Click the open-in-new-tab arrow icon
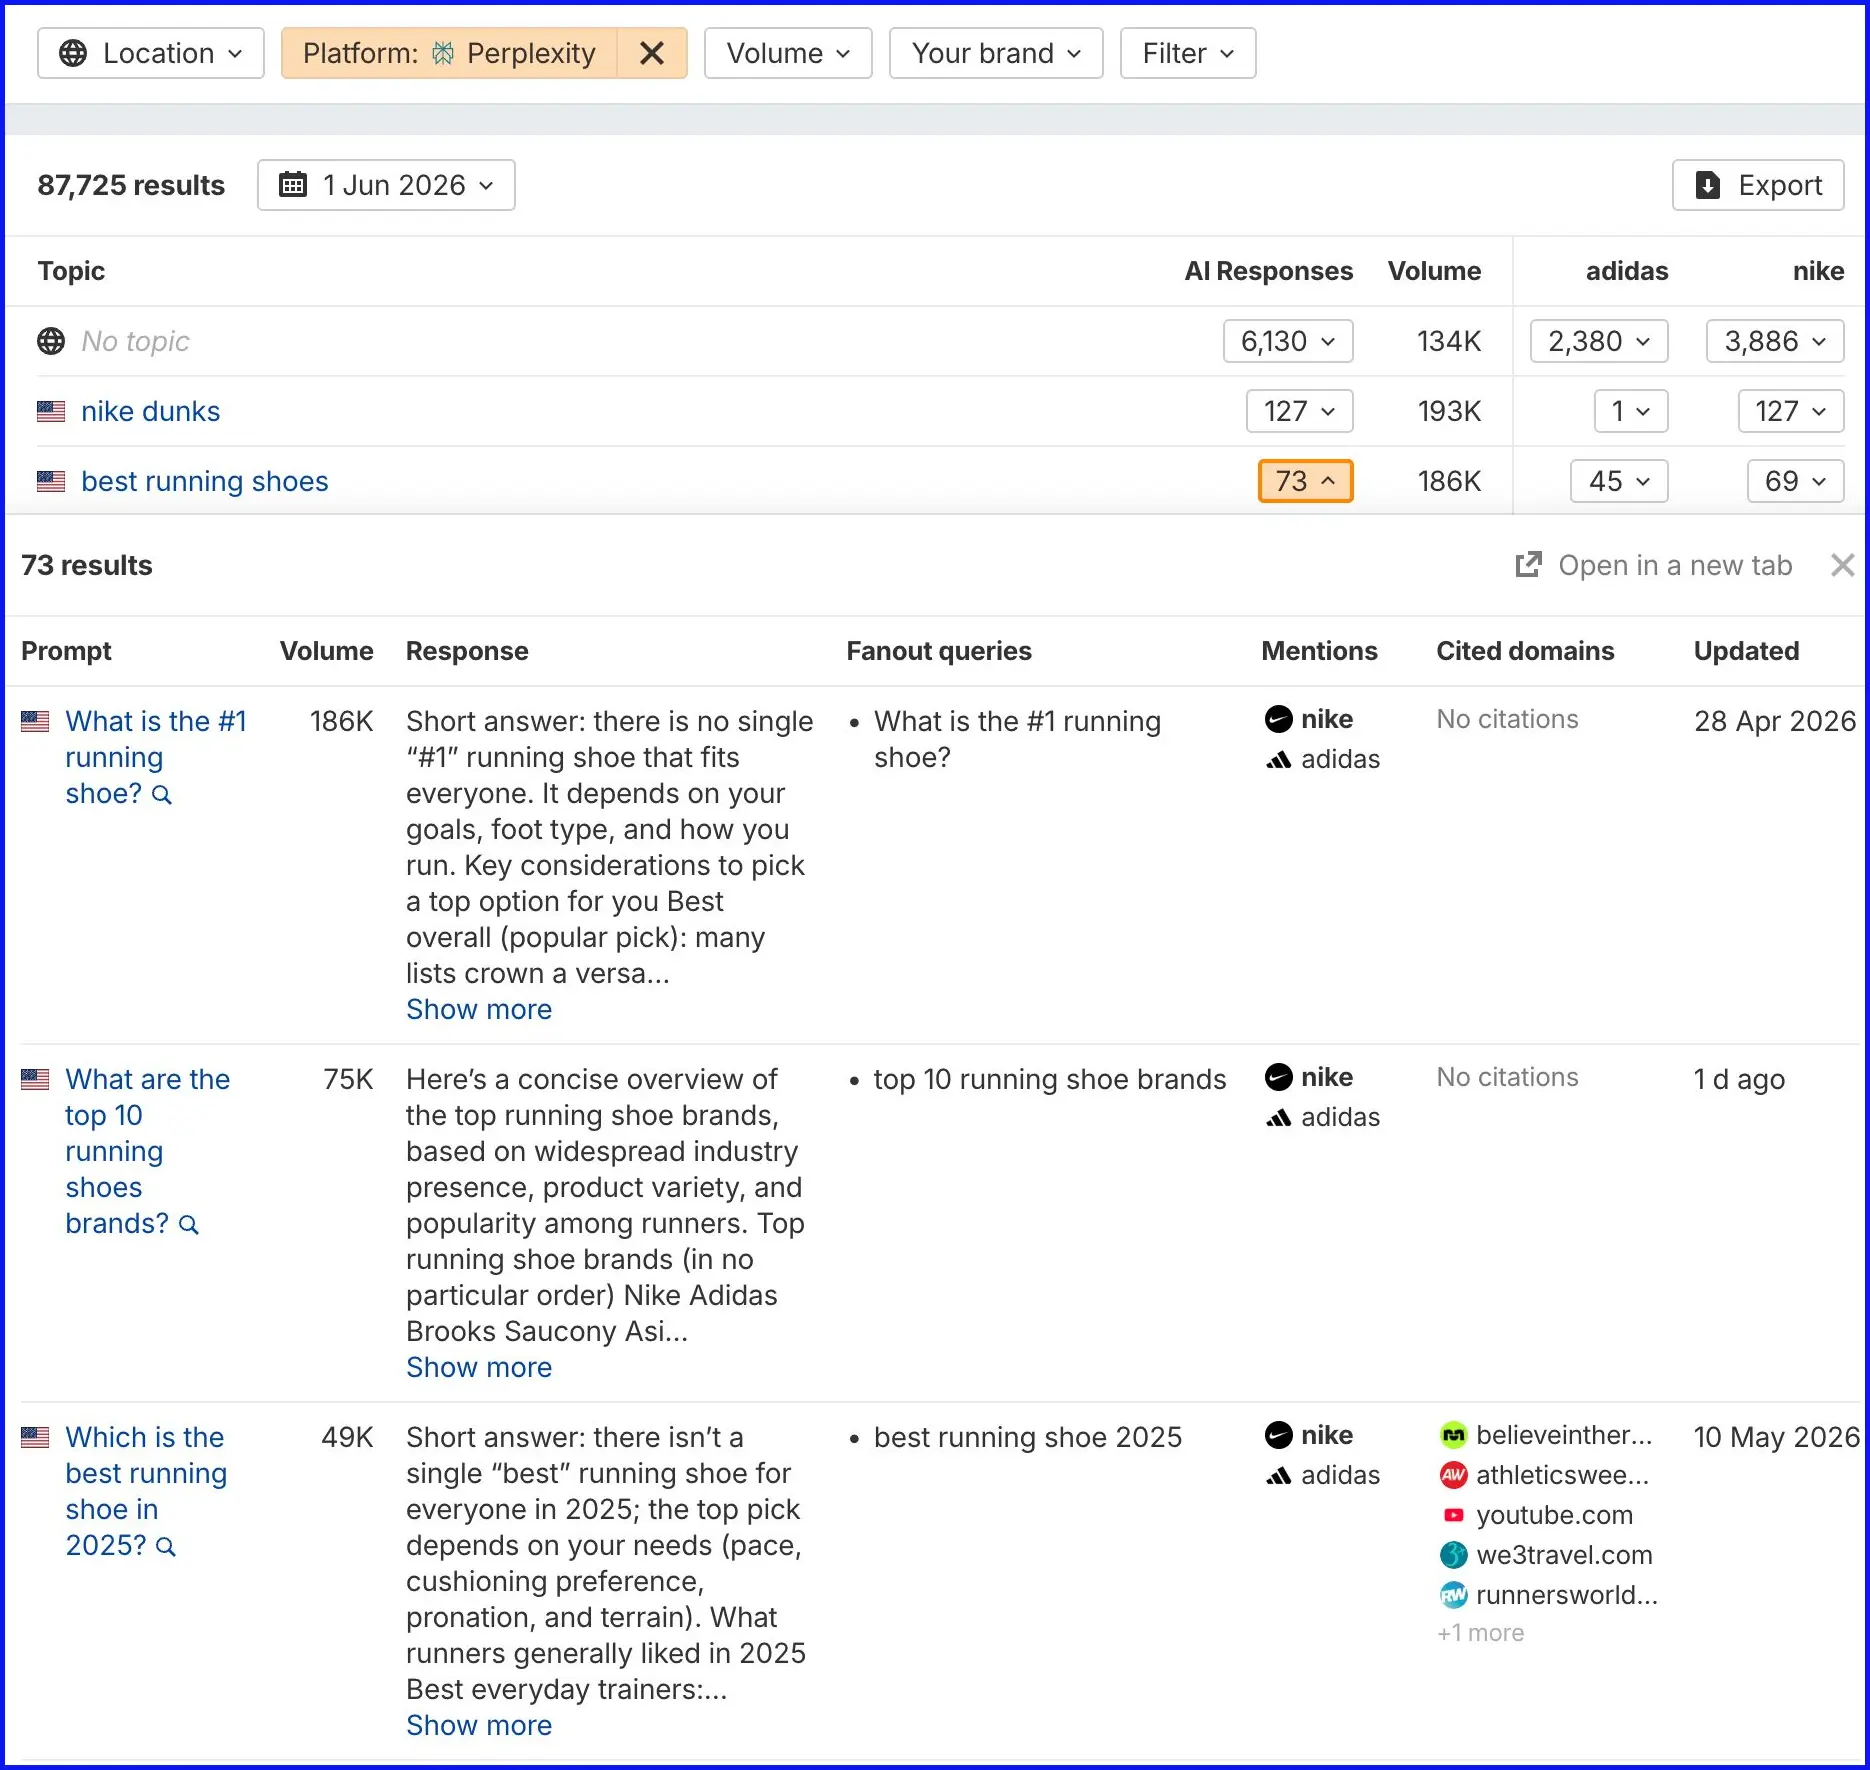Image resolution: width=1870 pixels, height=1770 pixels. 1528,565
